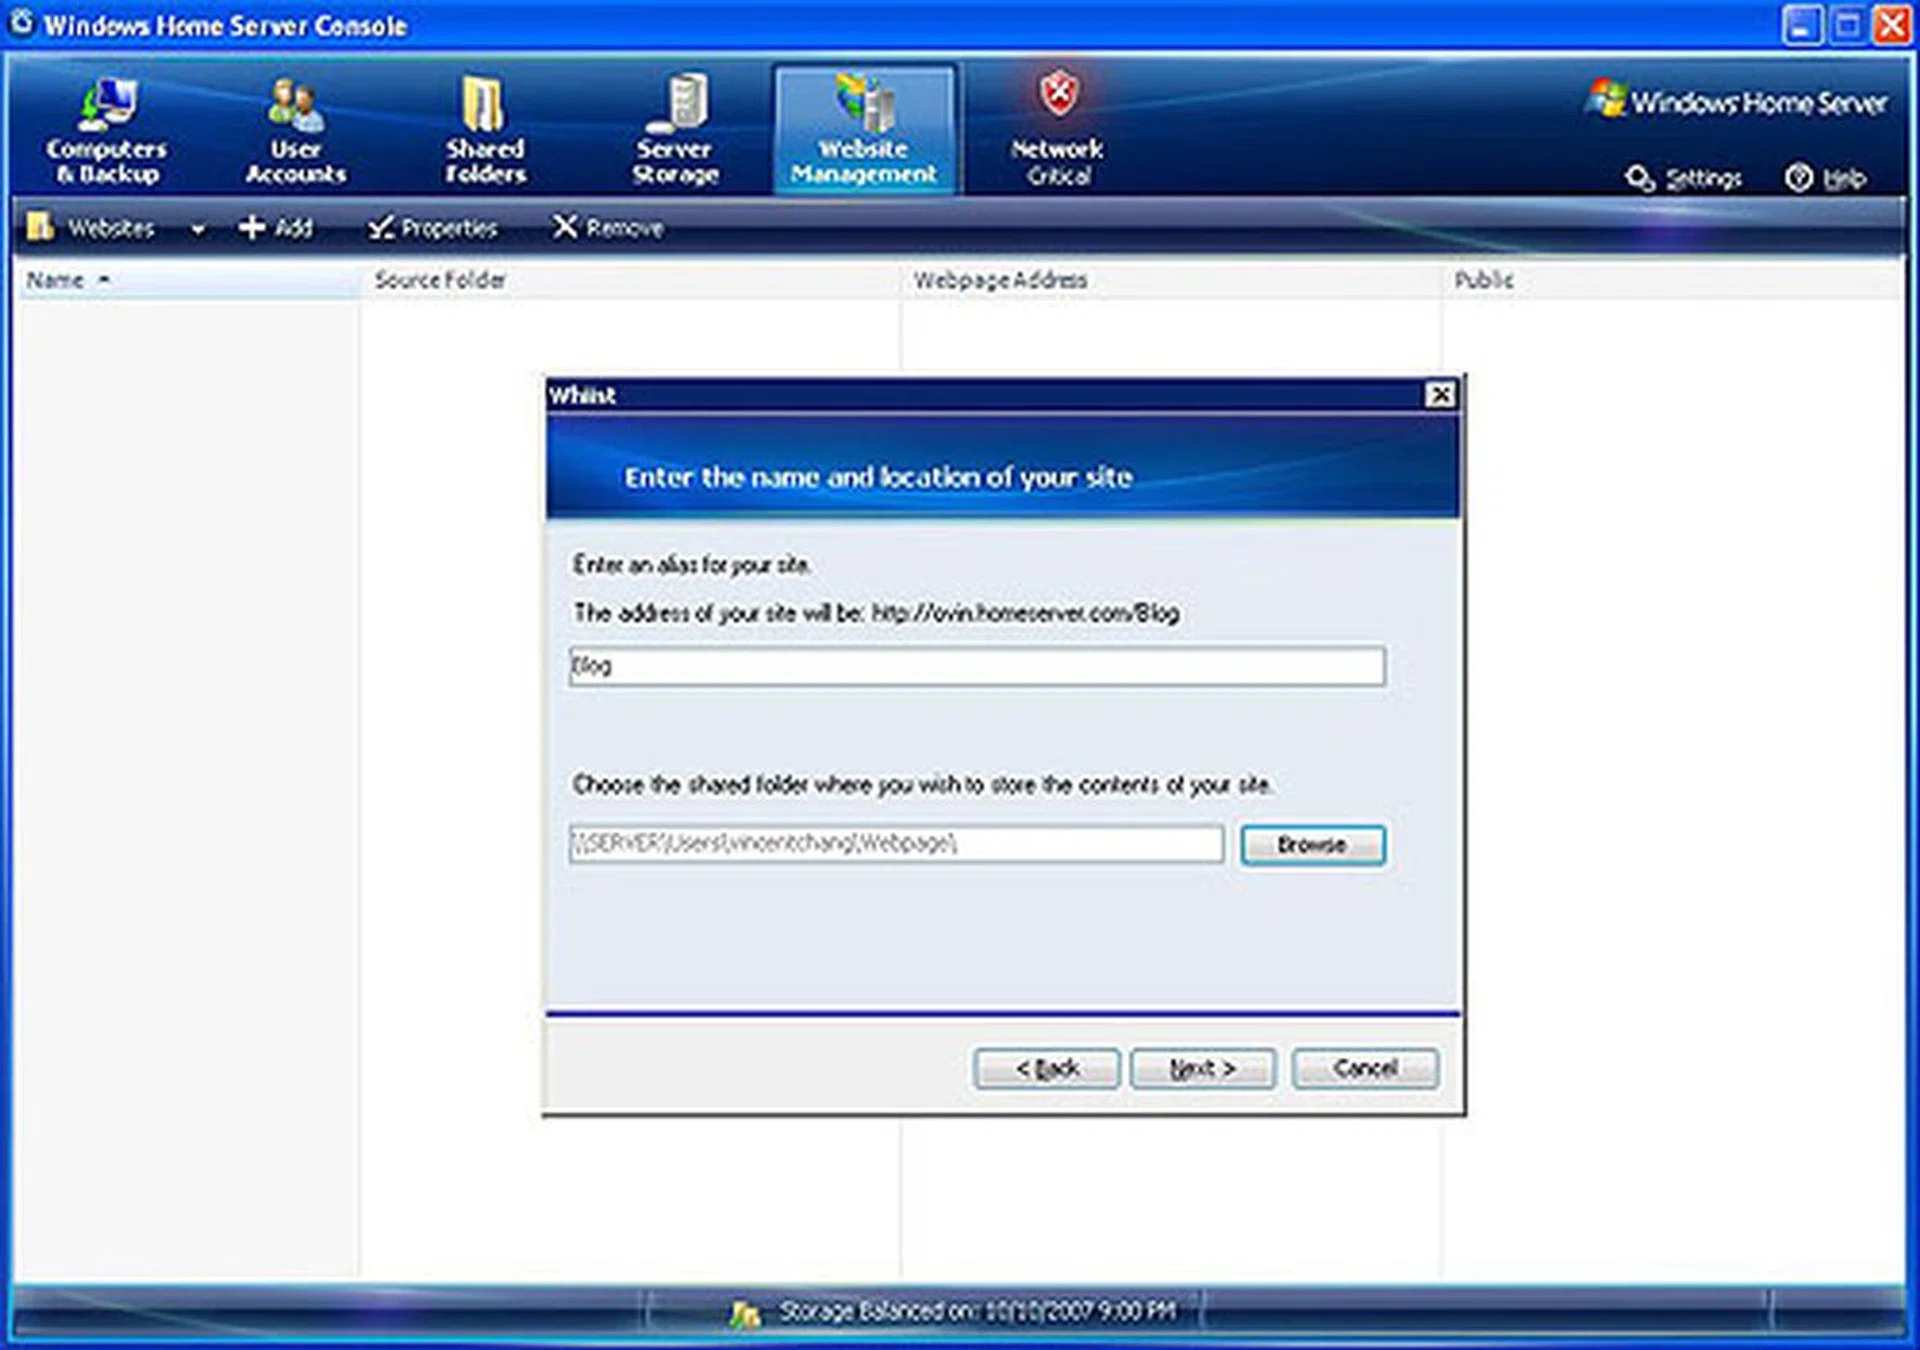Screen dimensions: 1920x1350
Task: Open Shared Folders section
Action: pyautogui.click(x=485, y=130)
